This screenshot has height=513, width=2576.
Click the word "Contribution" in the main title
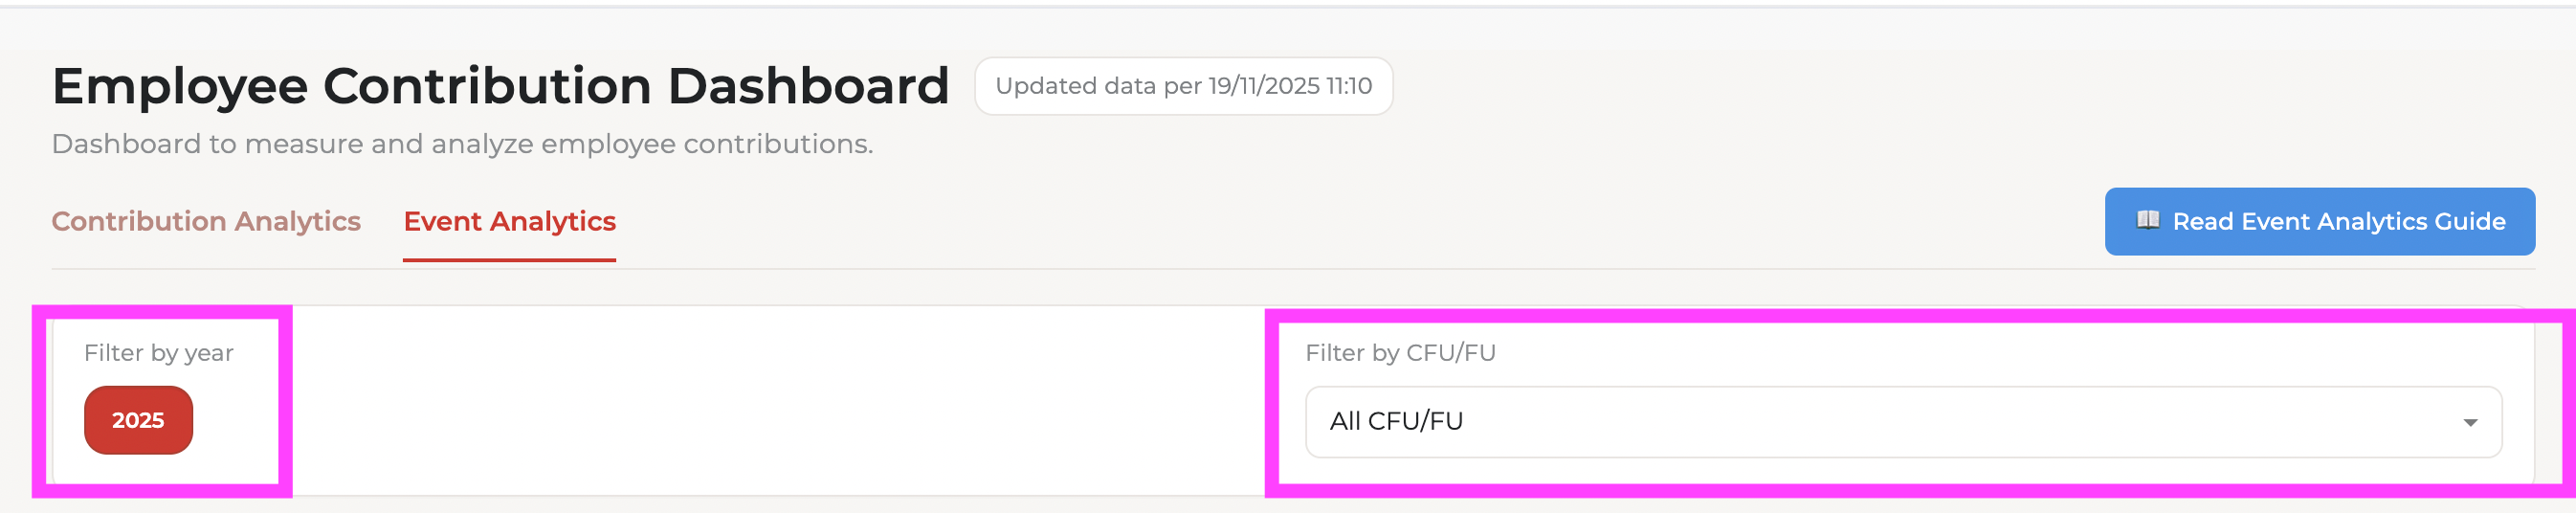point(486,86)
